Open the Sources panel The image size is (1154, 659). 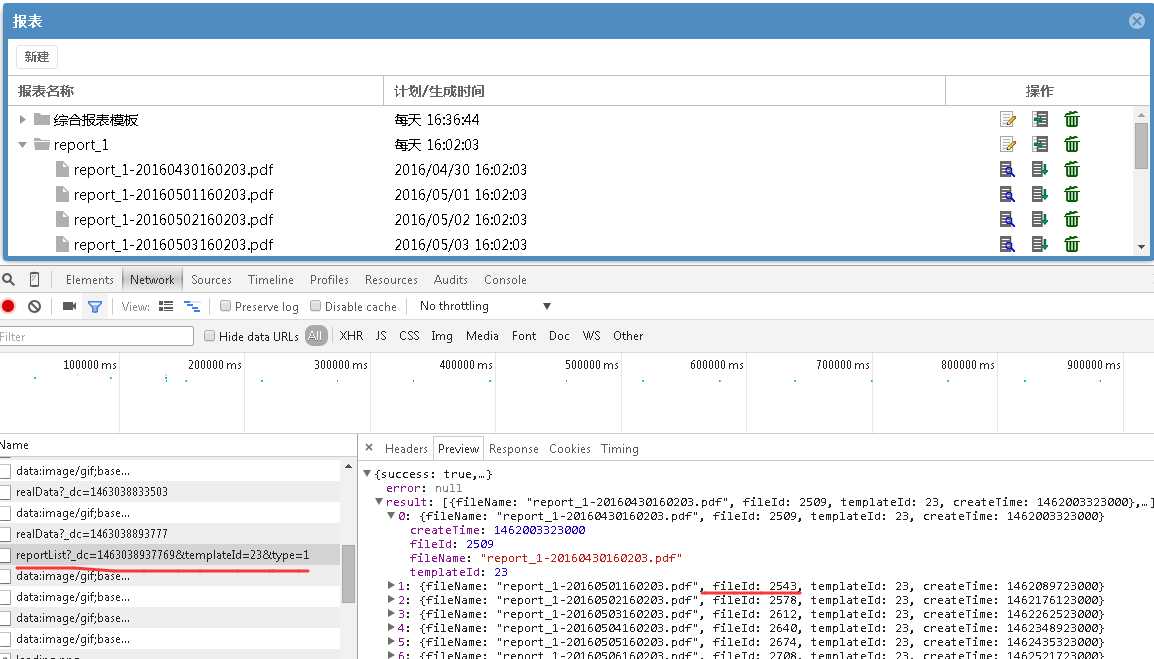(211, 280)
